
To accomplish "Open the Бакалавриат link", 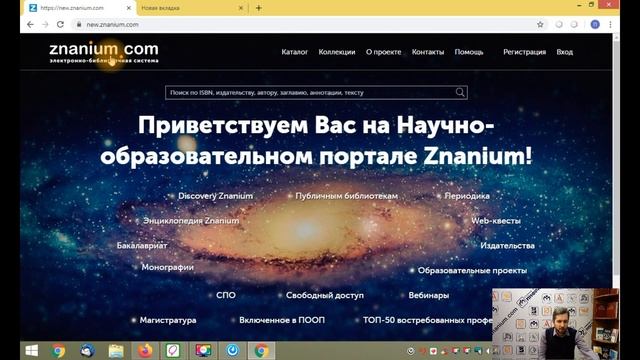I will click(142, 246).
